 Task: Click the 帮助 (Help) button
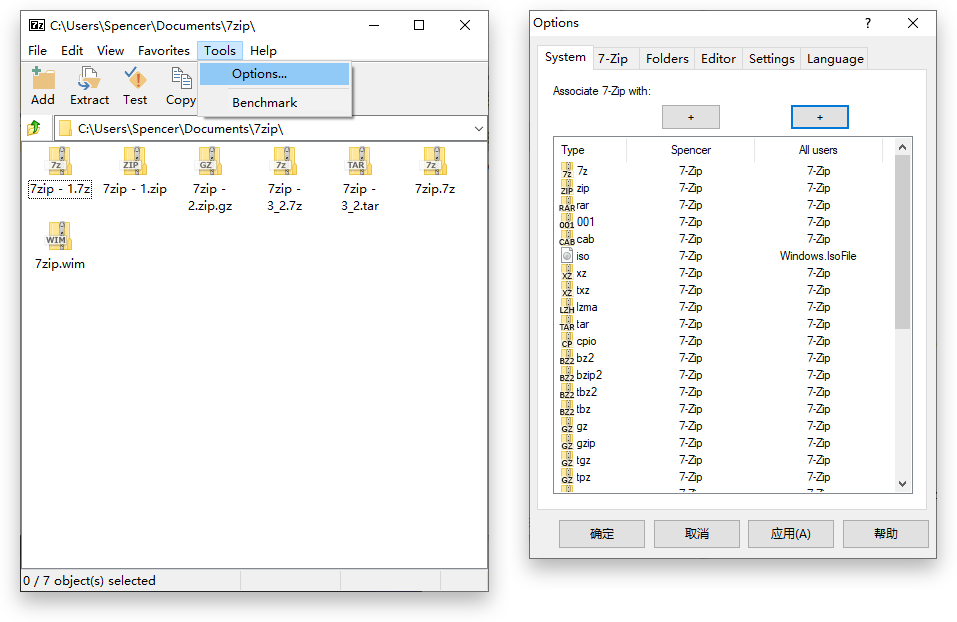(x=886, y=534)
